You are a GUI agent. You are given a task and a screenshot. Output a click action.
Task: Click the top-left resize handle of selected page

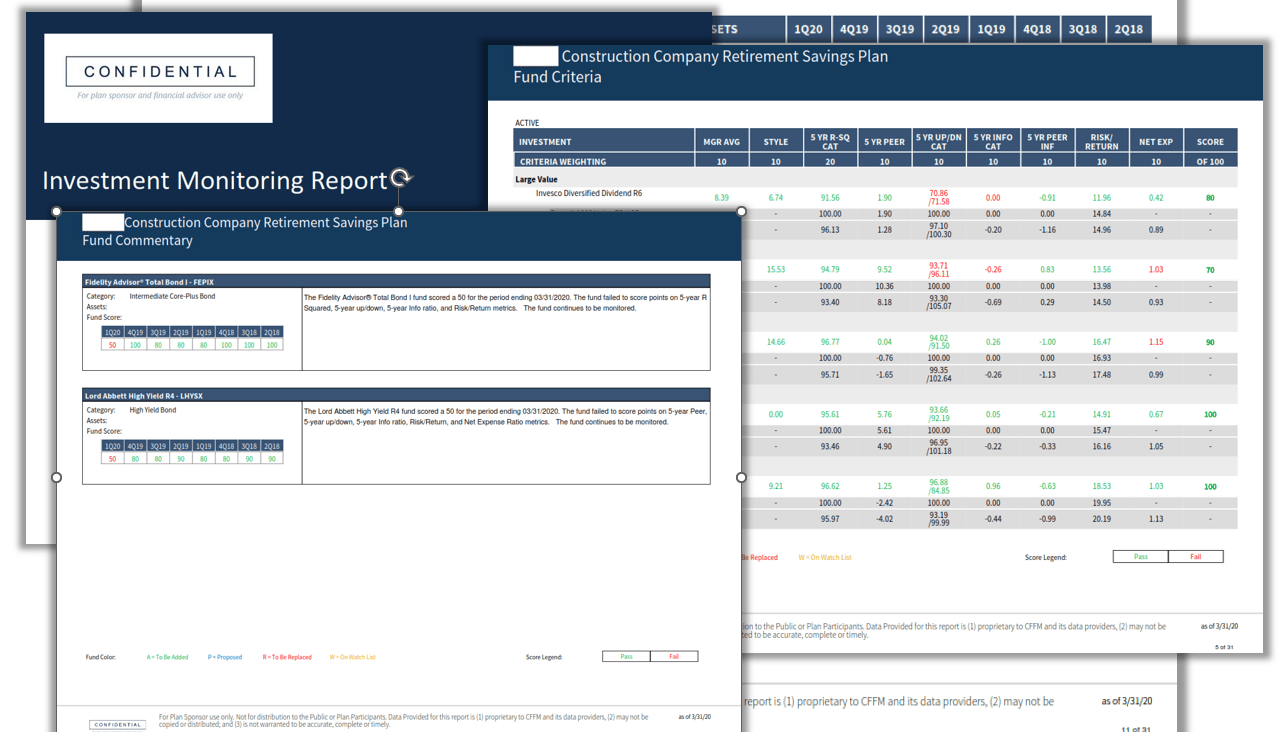click(57, 212)
